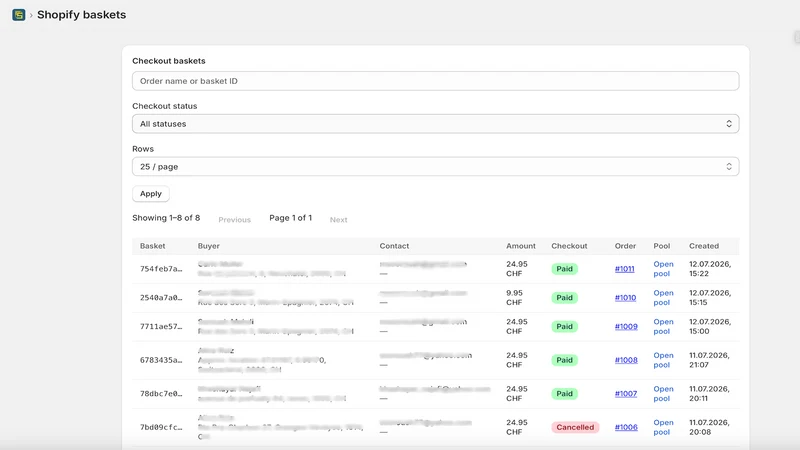
Task: Click the 9.95 CHF amount cell
Action: click(x=515, y=297)
